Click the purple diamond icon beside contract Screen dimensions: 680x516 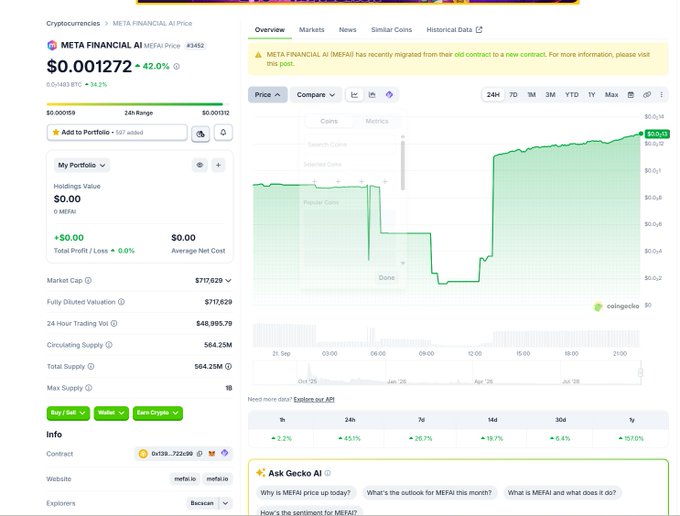coord(224,453)
